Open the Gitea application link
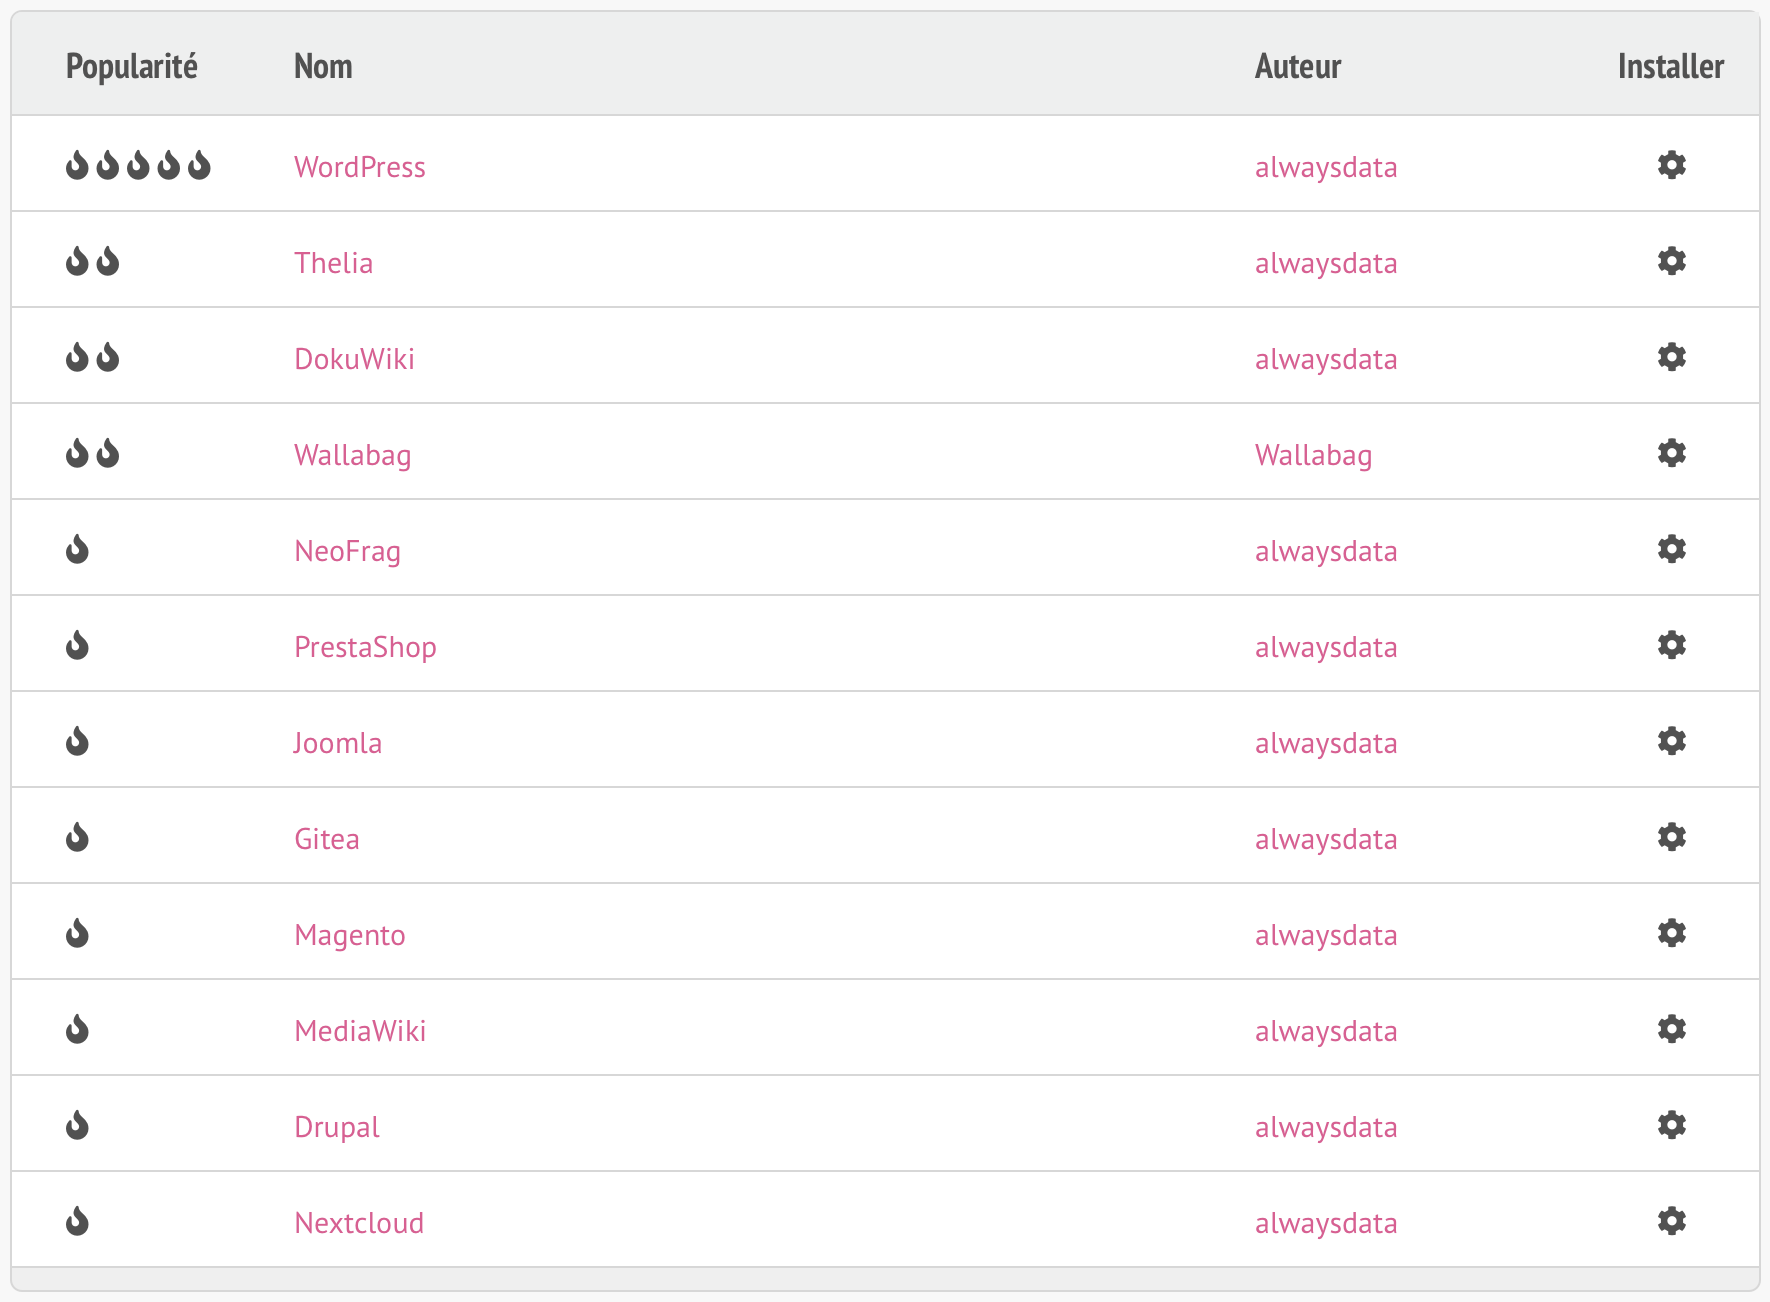 tap(327, 839)
